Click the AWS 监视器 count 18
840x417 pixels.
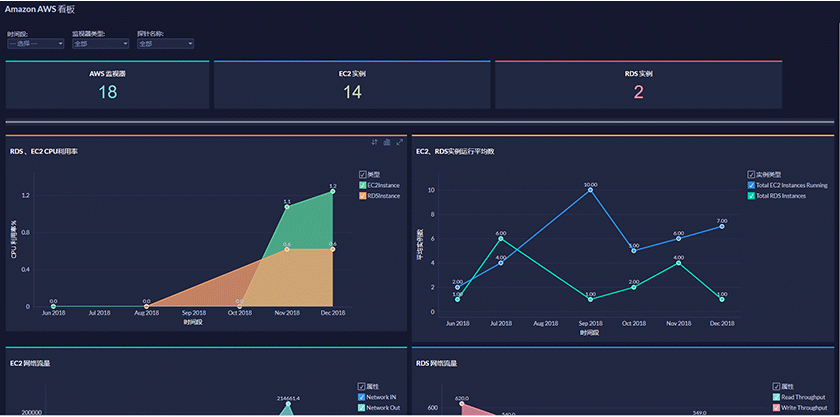pos(108,92)
